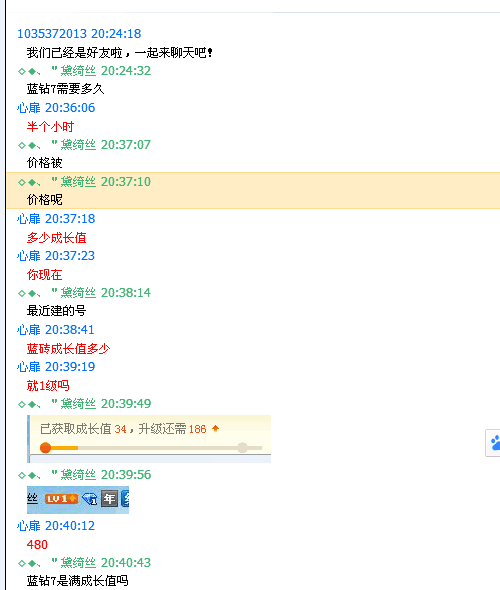Click the orange progress start dot
Image resolution: width=500 pixels, height=590 pixels.
(x=46, y=448)
